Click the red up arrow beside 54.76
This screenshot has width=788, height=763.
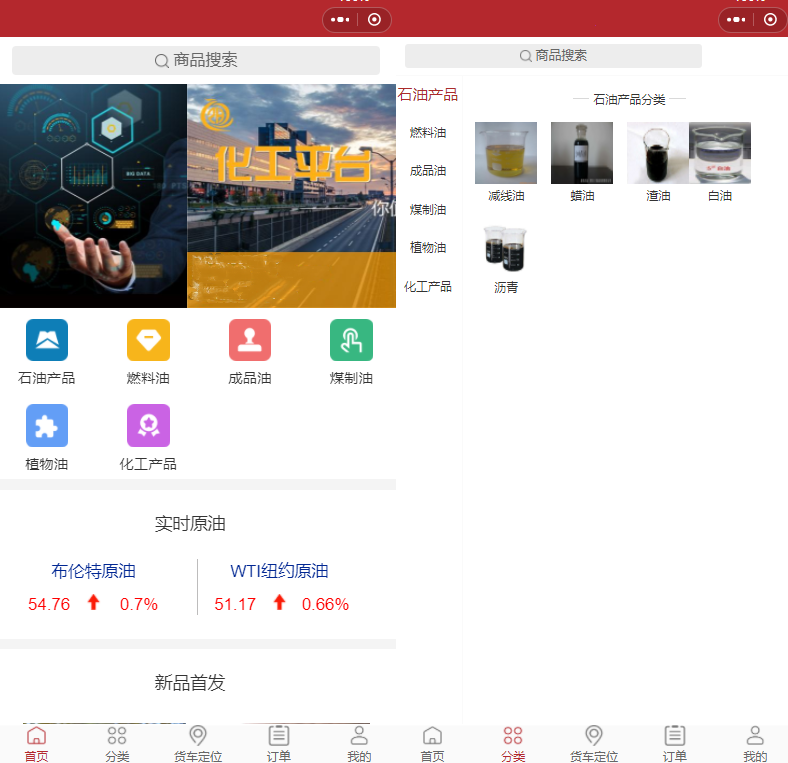[93, 602]
